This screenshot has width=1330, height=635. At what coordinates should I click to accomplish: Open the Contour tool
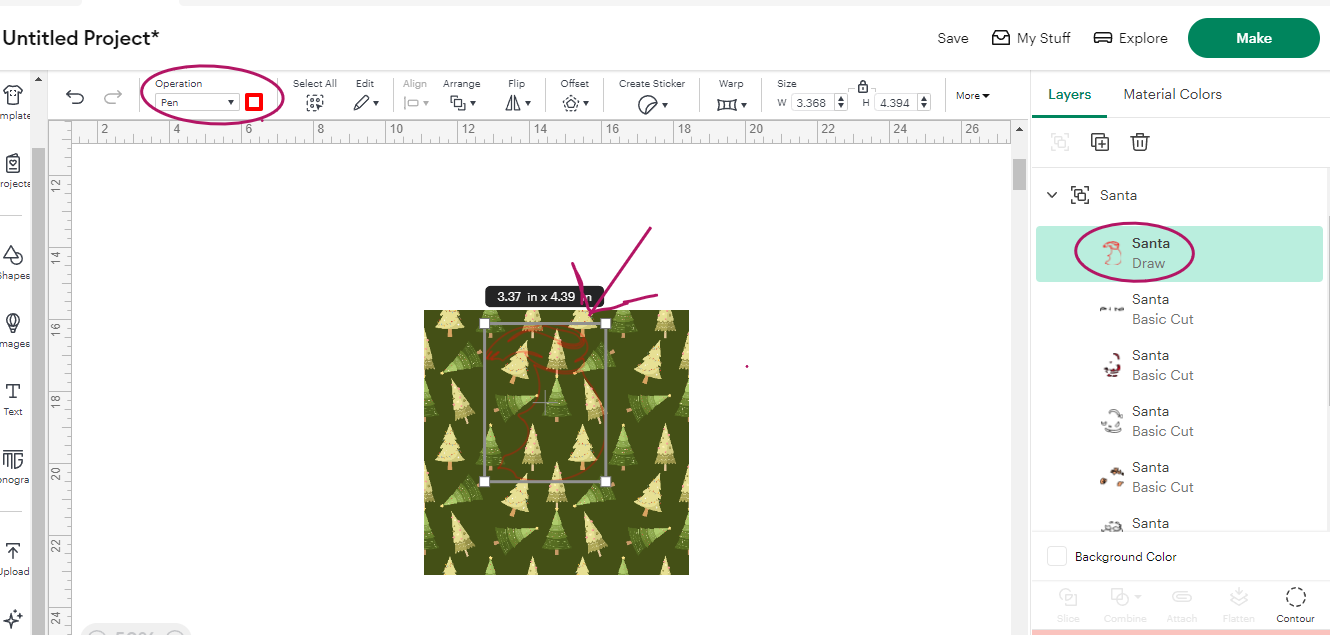click(x=1295, y=603)
